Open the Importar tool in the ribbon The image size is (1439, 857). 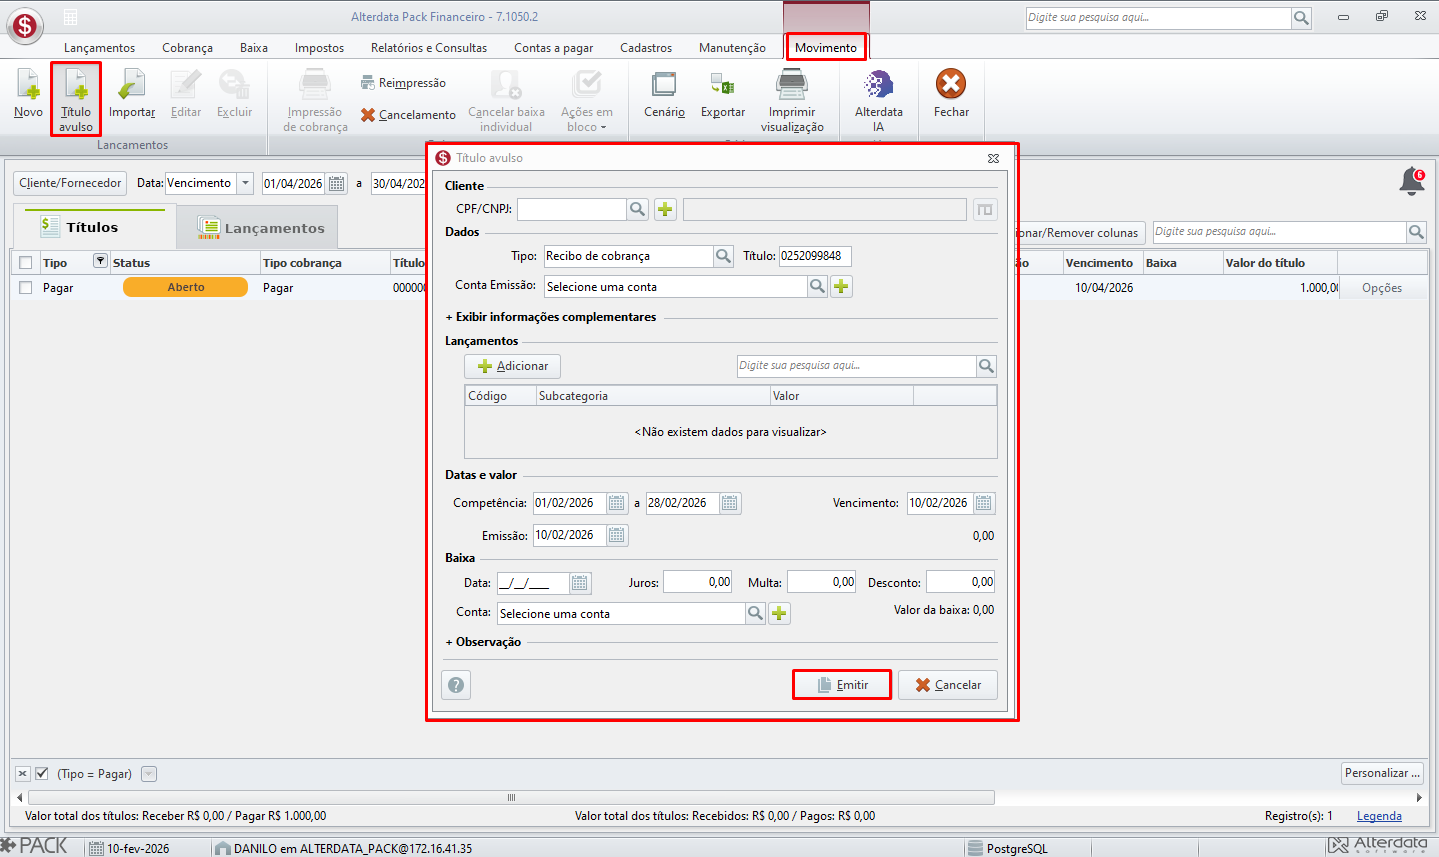(132, 95)
